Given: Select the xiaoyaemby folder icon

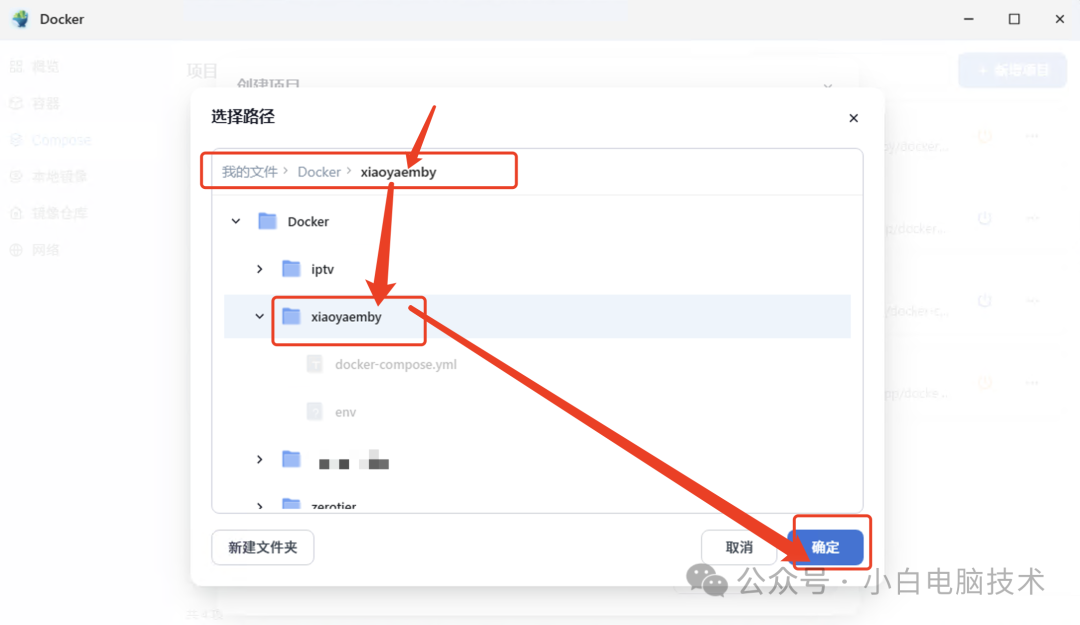Looking at the screenshot, I should 291,316.
